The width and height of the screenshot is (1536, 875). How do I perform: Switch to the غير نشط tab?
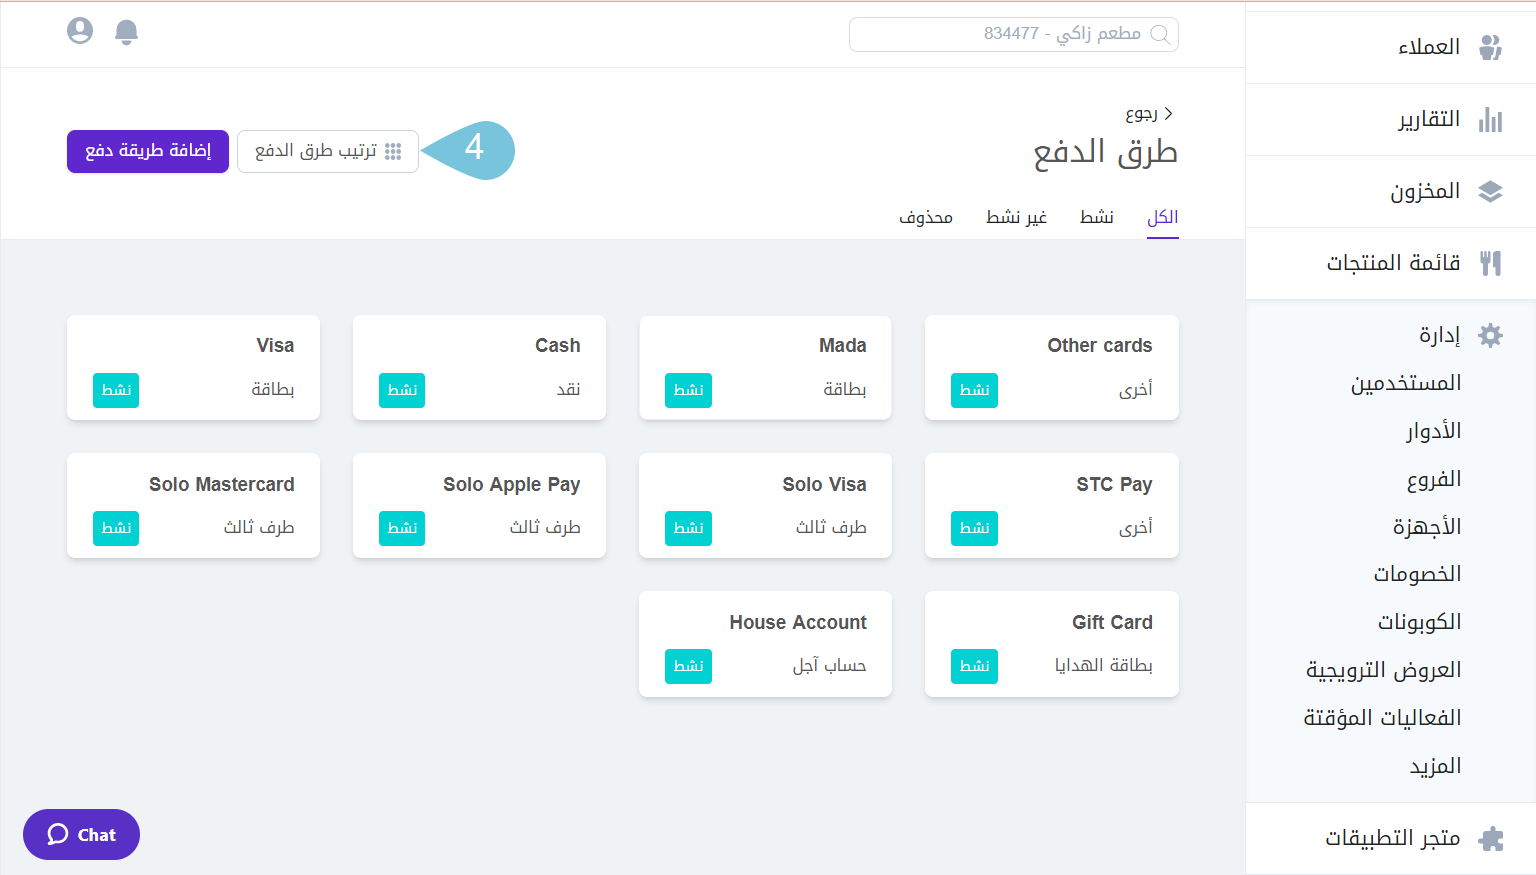[x=1017, y=217]
